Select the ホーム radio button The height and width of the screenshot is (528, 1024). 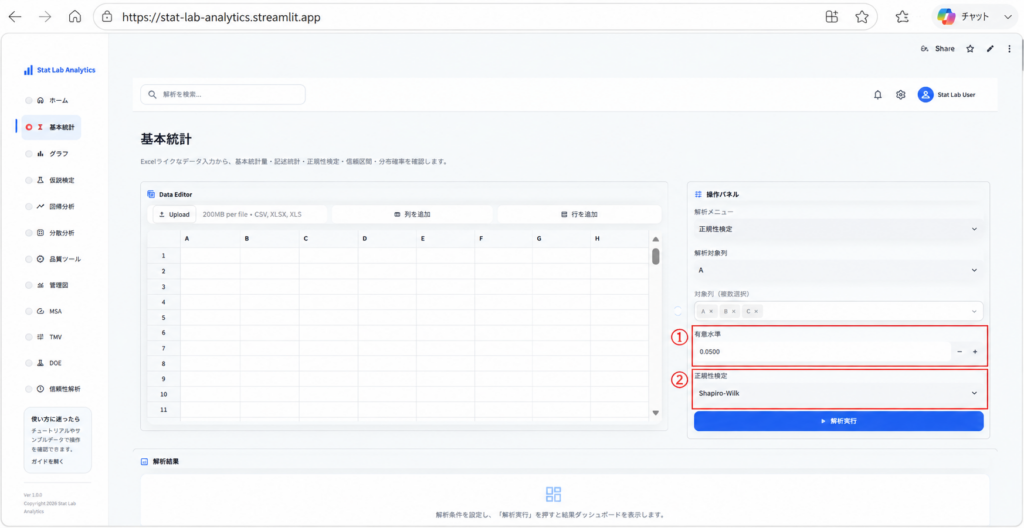tap(29, 101)
